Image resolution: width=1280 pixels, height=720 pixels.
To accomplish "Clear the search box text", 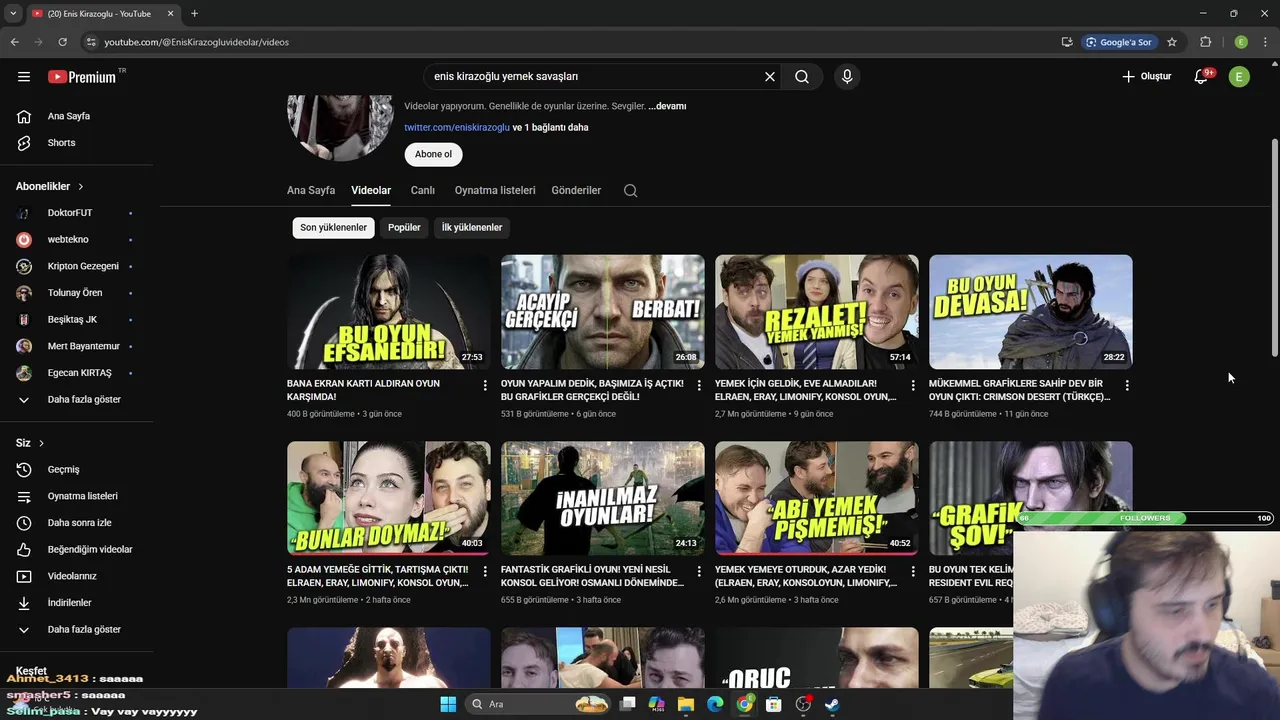I will click(x=770, y=77).
